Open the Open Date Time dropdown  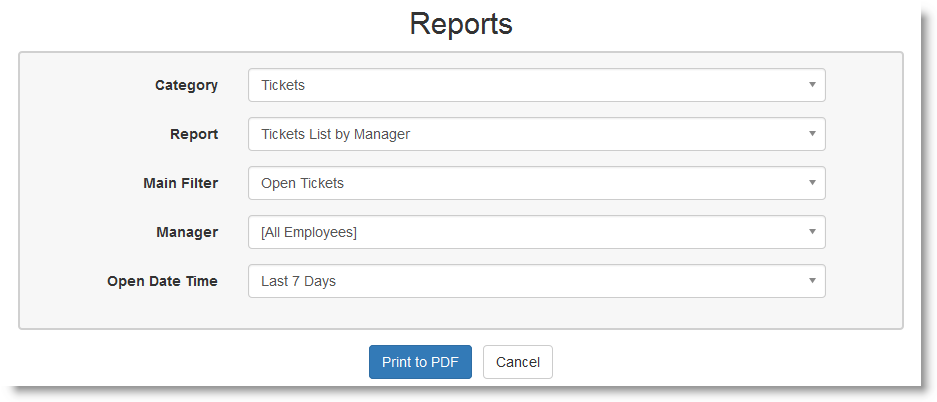pyautogui.click(x=536, y=281)
